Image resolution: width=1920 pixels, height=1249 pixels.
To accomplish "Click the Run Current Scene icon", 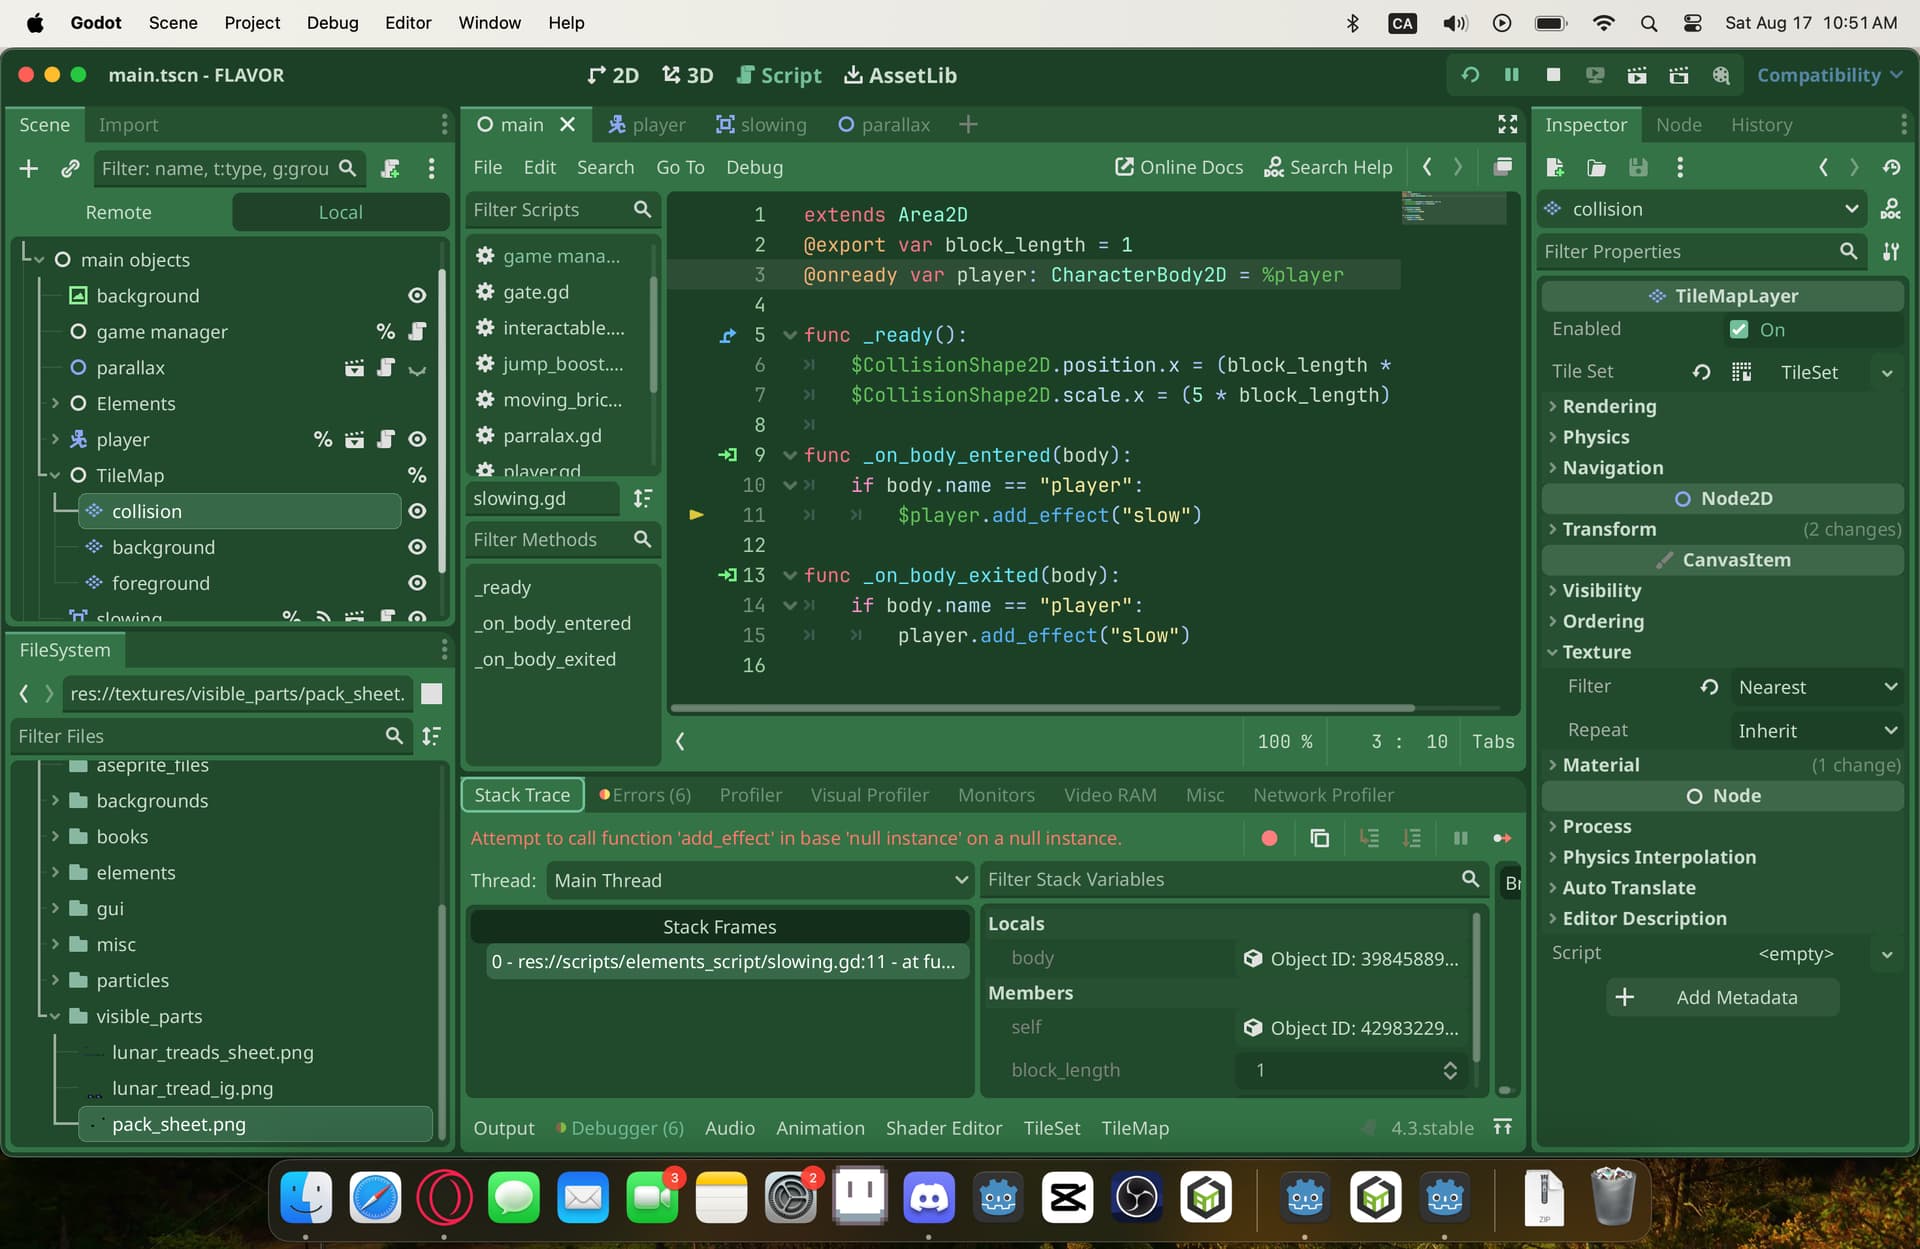I will pos(1637,75).
